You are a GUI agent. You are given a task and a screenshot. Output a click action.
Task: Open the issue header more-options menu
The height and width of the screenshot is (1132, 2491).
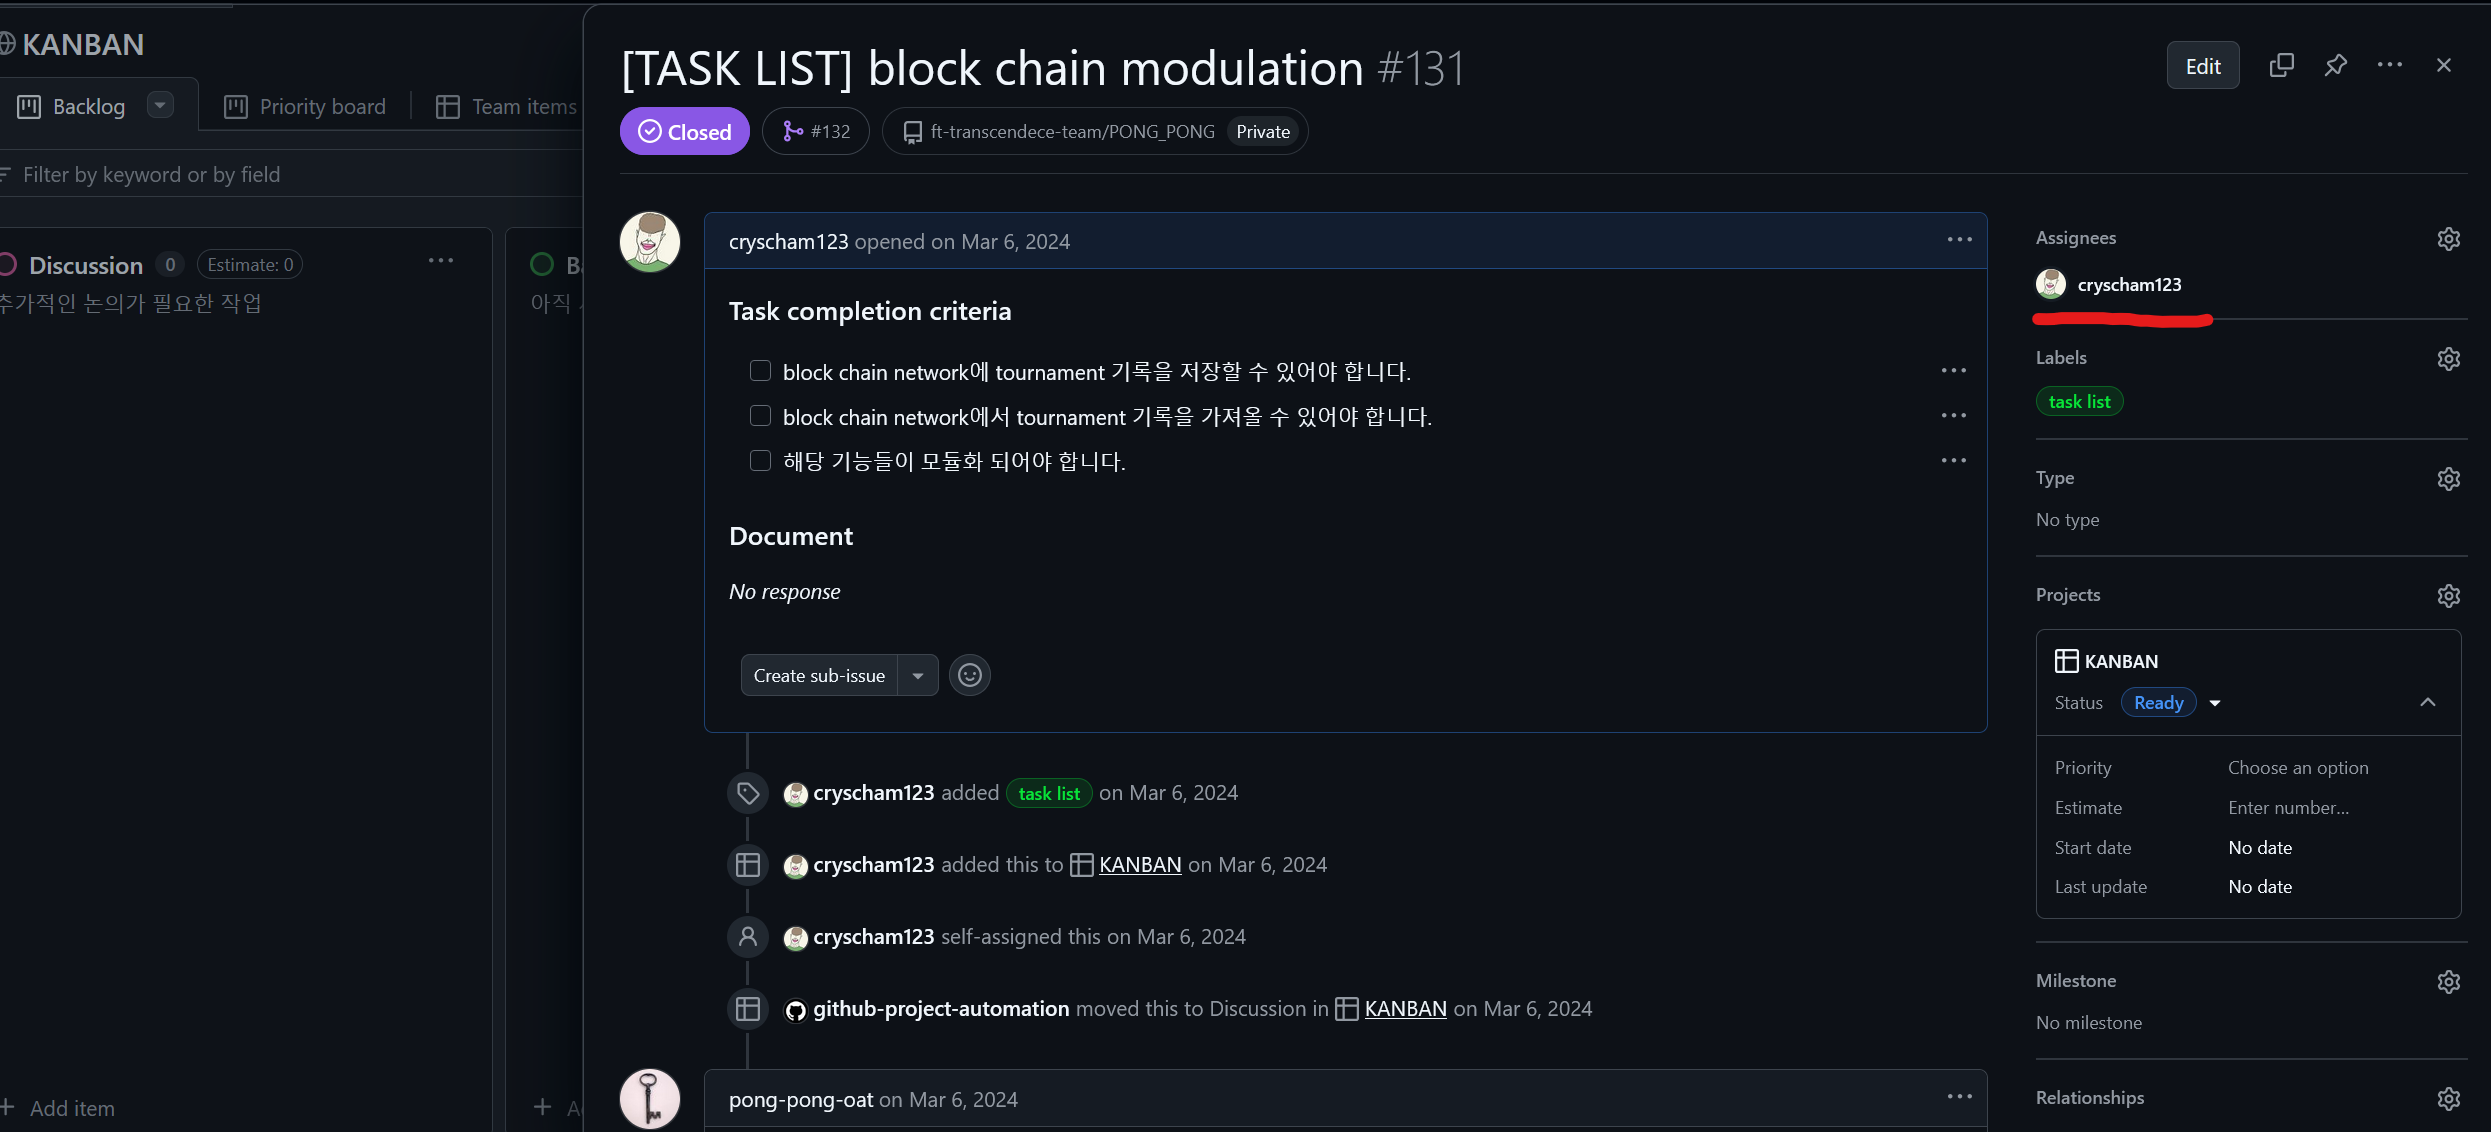(2389, 66)
